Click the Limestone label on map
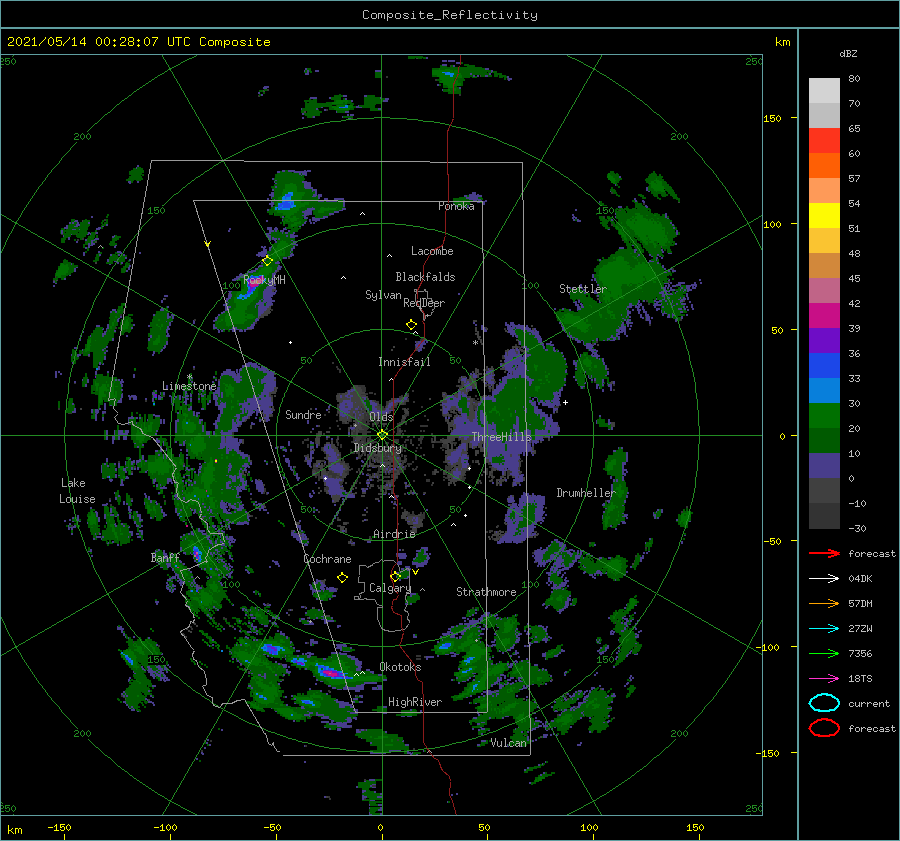Viewport: 900px width, 841px height. coord(189,386)
